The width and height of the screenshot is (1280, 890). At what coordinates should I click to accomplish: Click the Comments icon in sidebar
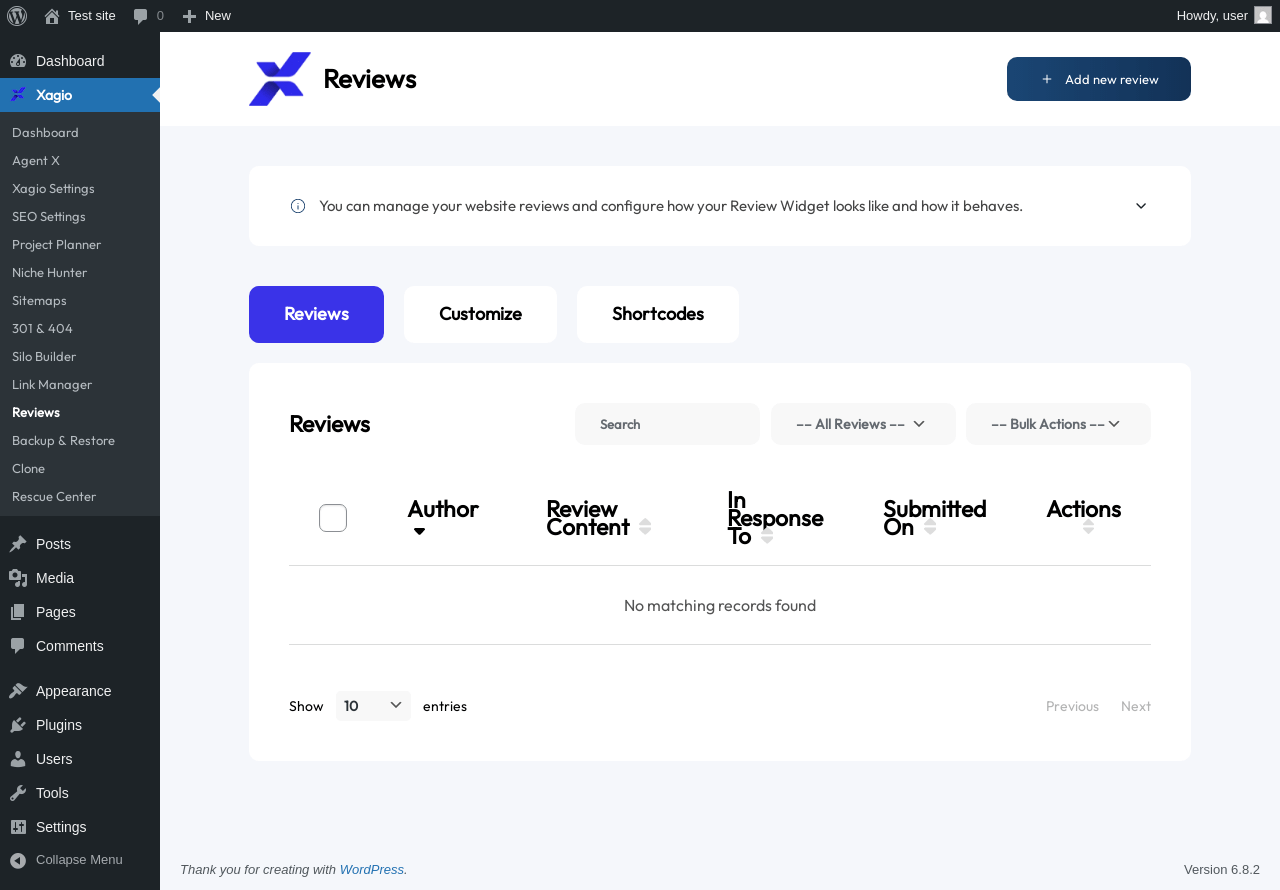18,646
